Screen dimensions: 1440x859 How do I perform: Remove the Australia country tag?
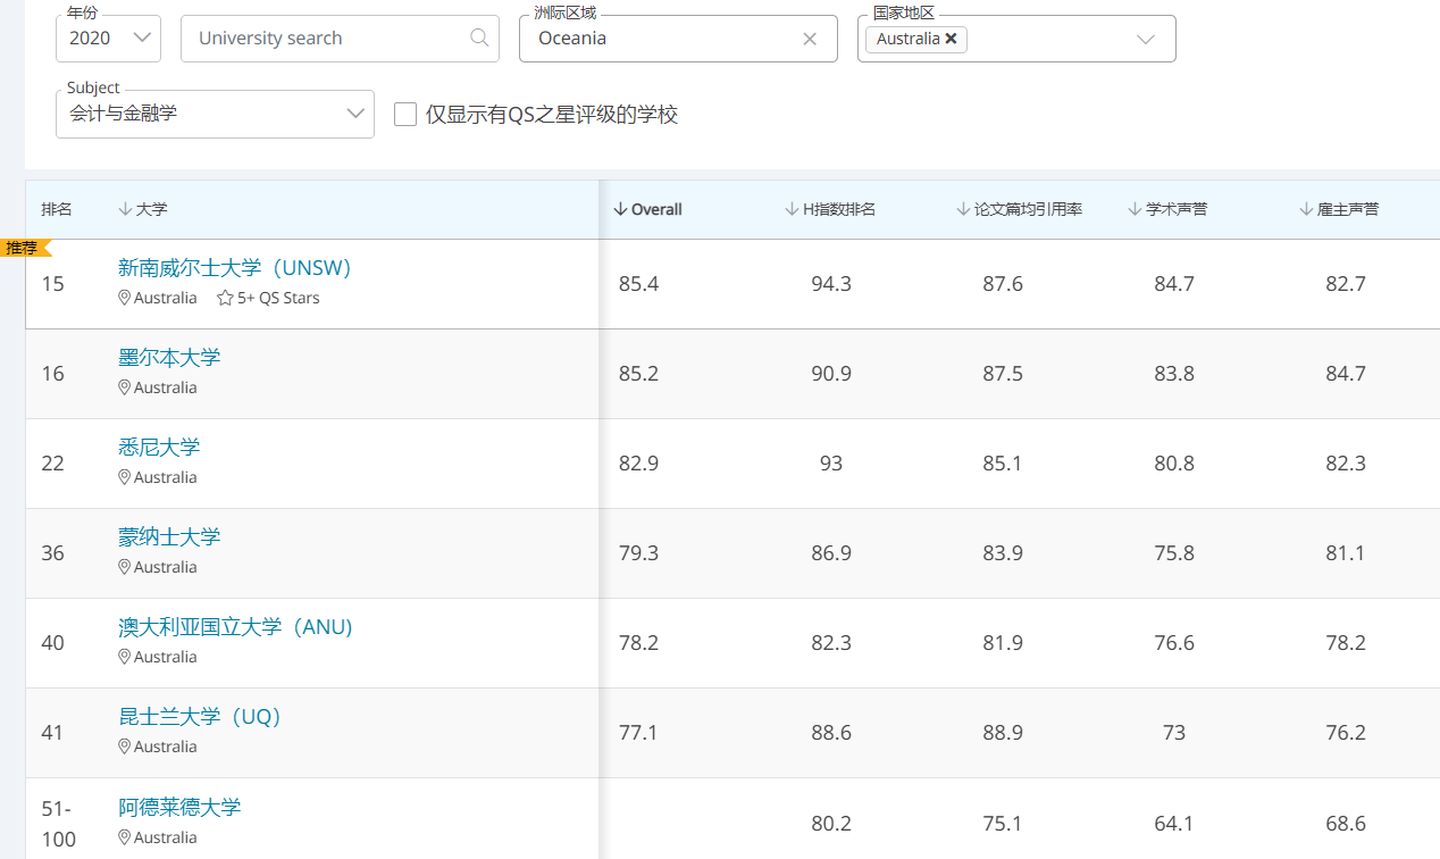[951, 38]
